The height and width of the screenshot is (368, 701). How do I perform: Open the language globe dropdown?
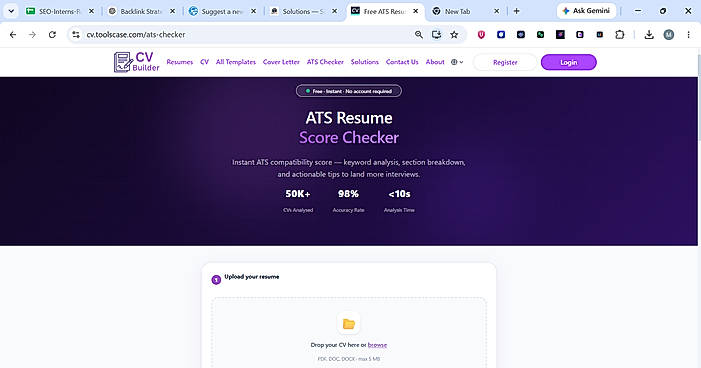click(x=457, y=62)
